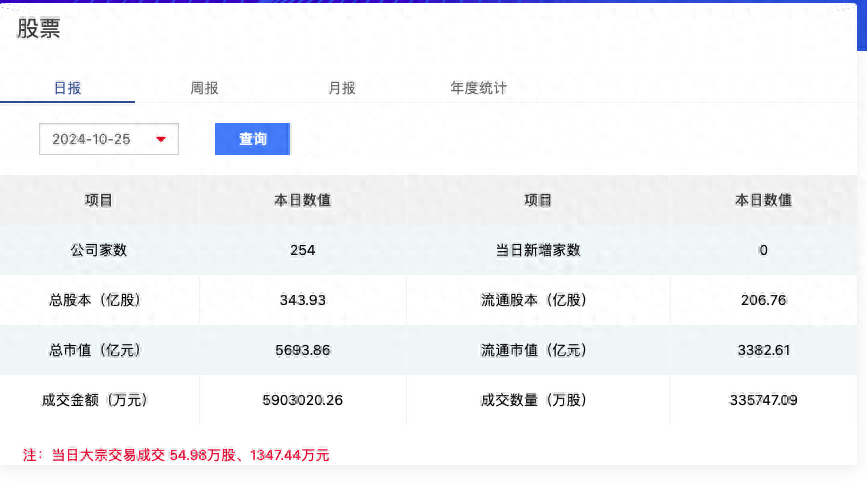Select the 成交金额（万元）label
This screenshot has height=498, width=867.
pyautogui.click(x=95, y=400)
